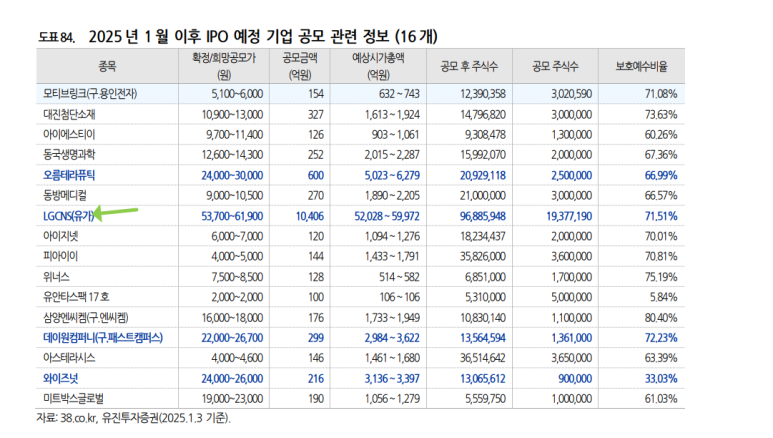Image resolution: width=773 pixels, height=438 pixels.
Task: Select the 'LGCNS(유가)' company name
Action: [x=69, y=216]
